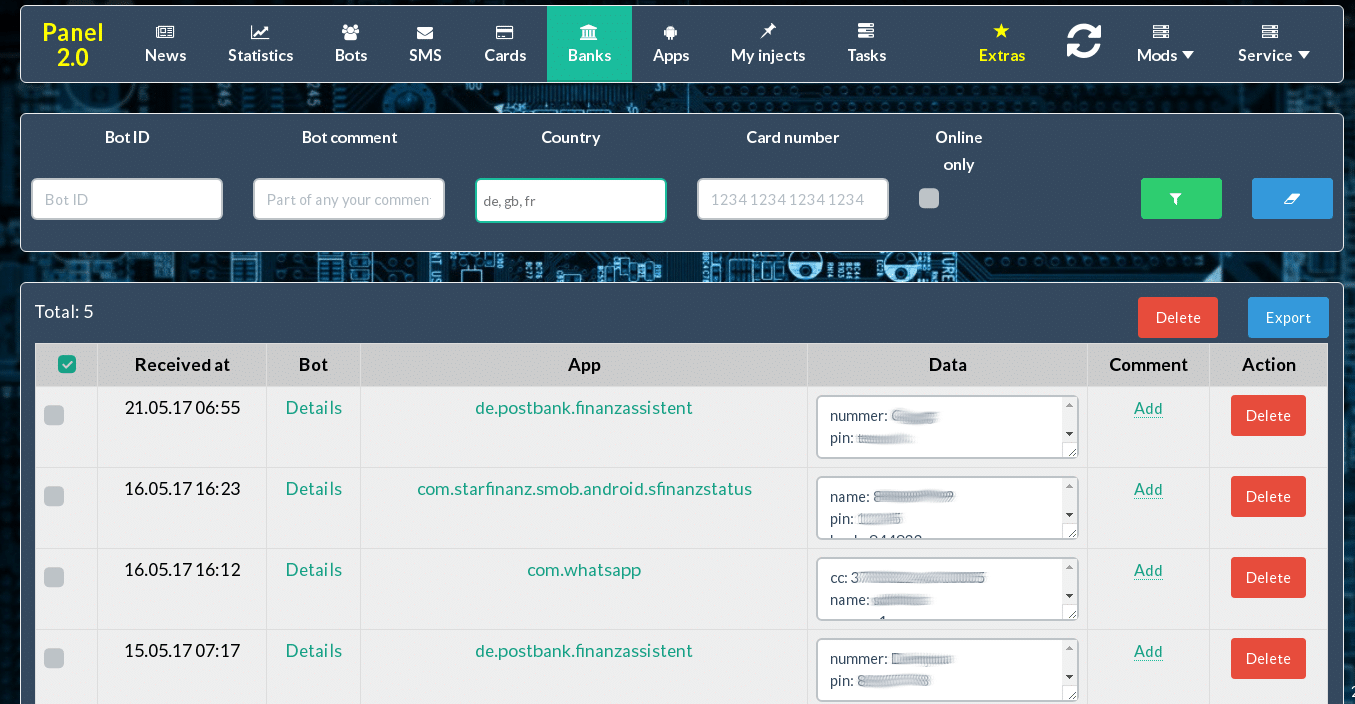This screenshot has height=704, width=1355.
Task: Open the Statistics chart page
Action: 260,44
